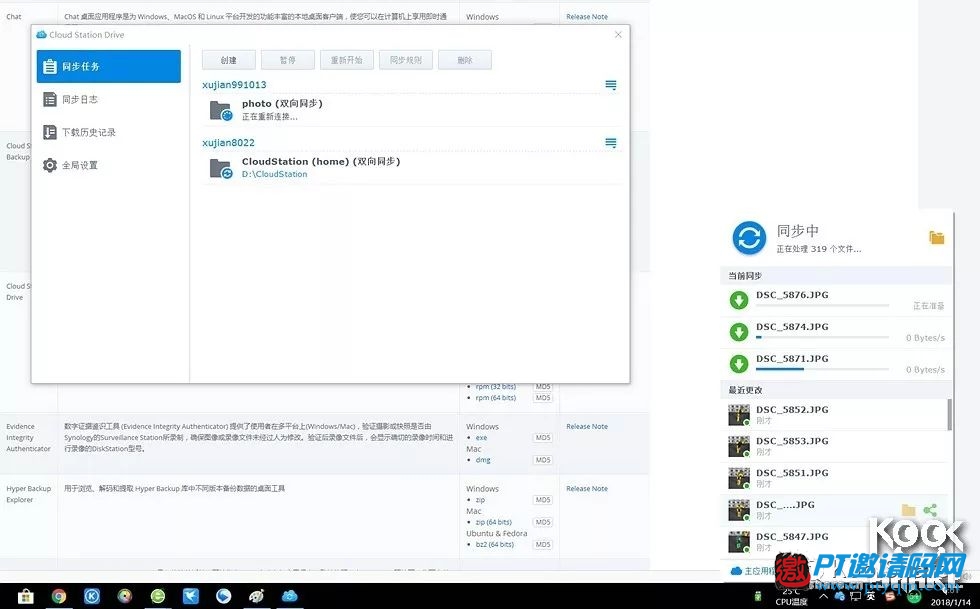Download the Evidence Integrity Authenticator exe
This screenshot has width=980, height=609.
coord(481,438)
